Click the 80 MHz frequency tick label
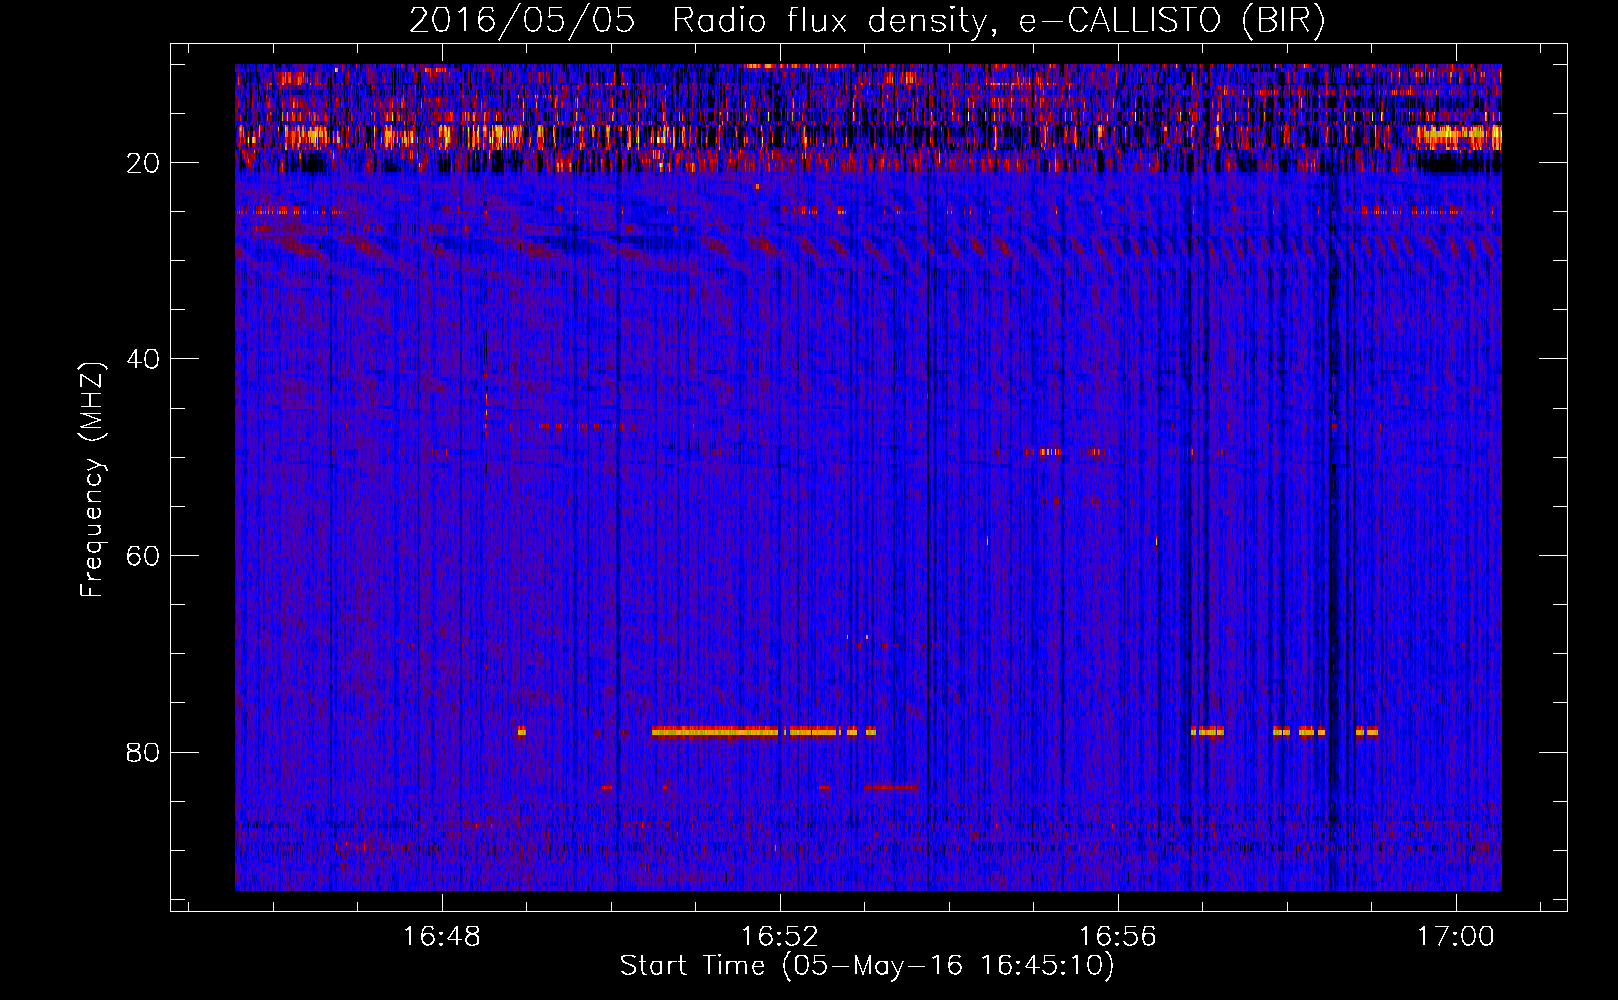The image size is (1618, 1000). pos(143,752)
